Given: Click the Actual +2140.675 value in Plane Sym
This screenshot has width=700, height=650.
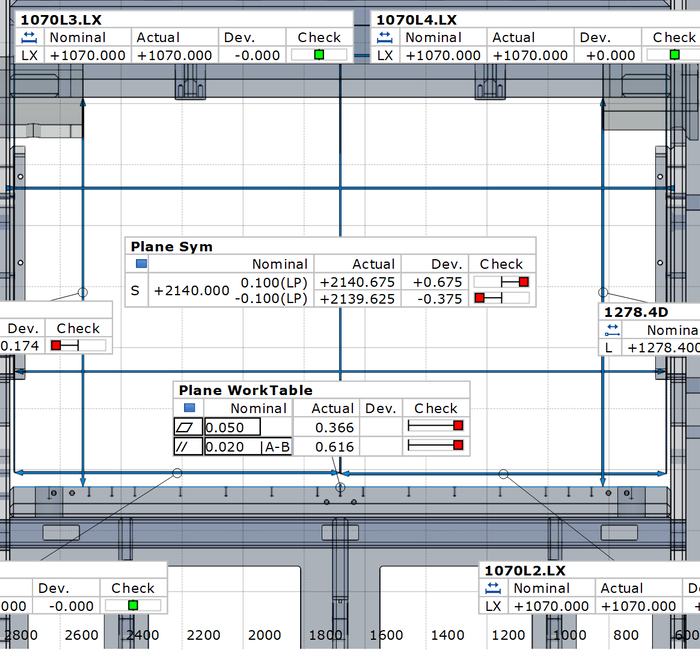Looking at the screenshot, I should pyautogui.click(x=357, y=283).
